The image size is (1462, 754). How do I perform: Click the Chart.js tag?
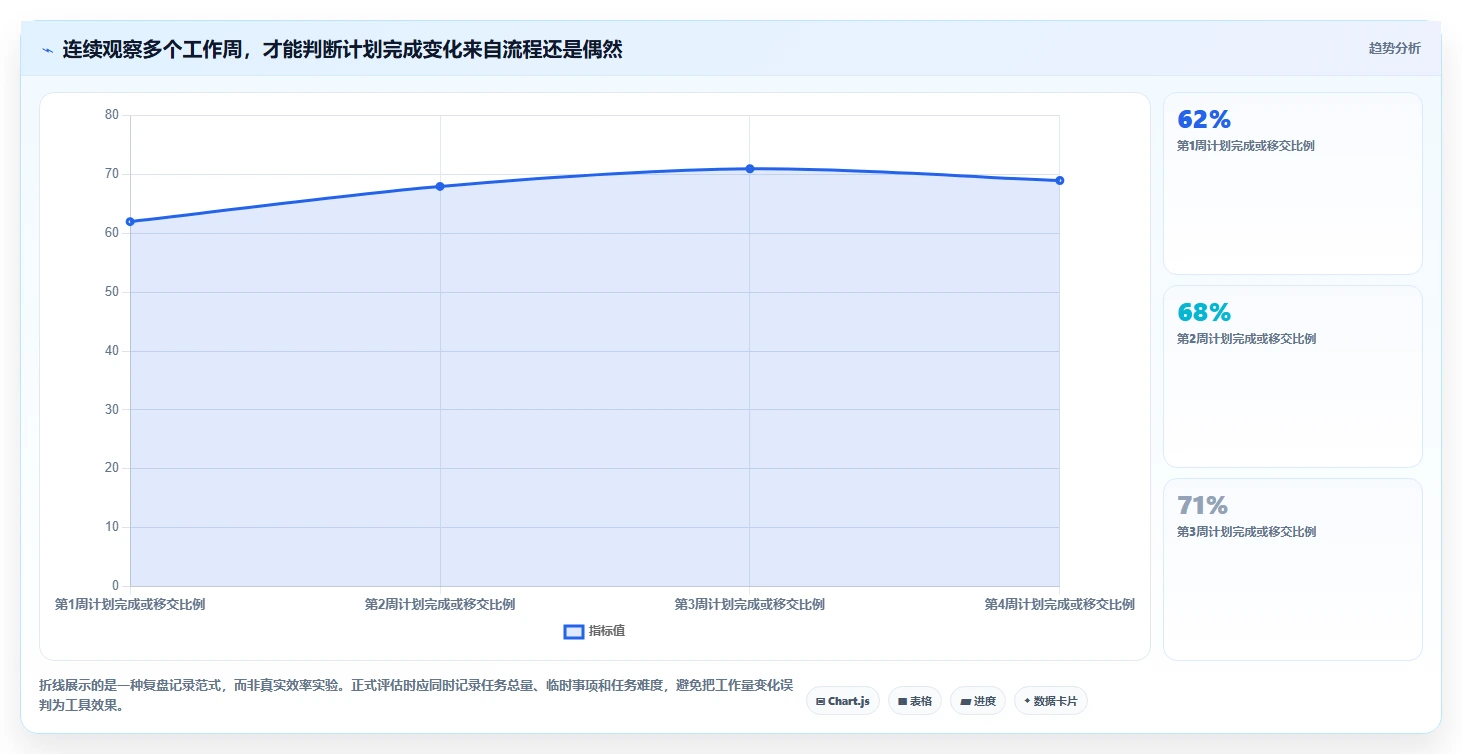pyautogui.click(x=843, y=701)
